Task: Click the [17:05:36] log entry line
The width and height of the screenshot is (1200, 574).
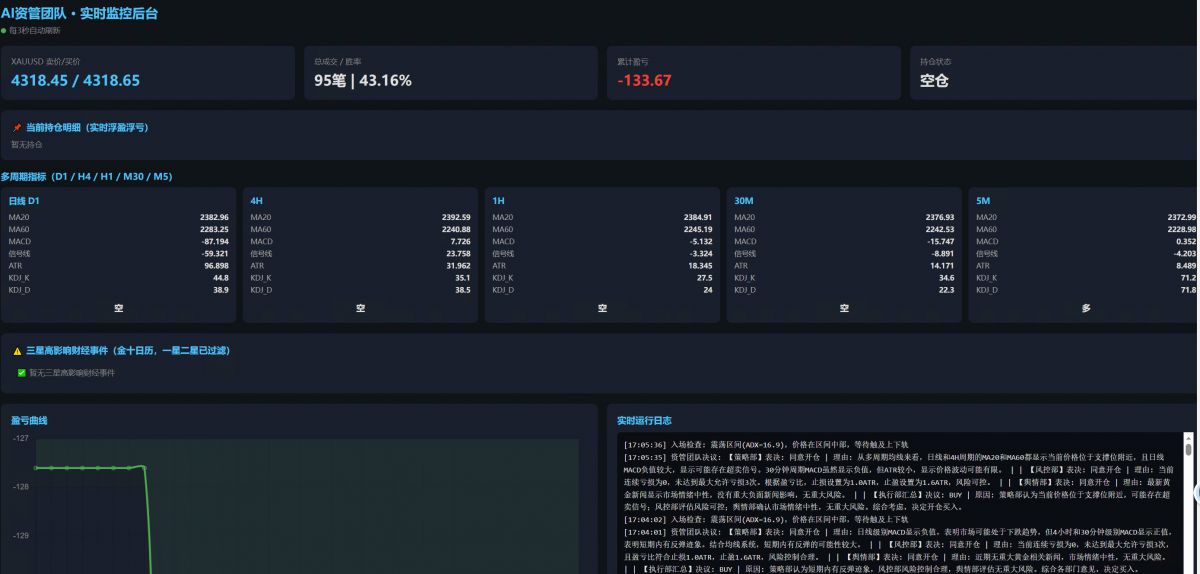Action: pyautogui.click(x=765, y=443)
